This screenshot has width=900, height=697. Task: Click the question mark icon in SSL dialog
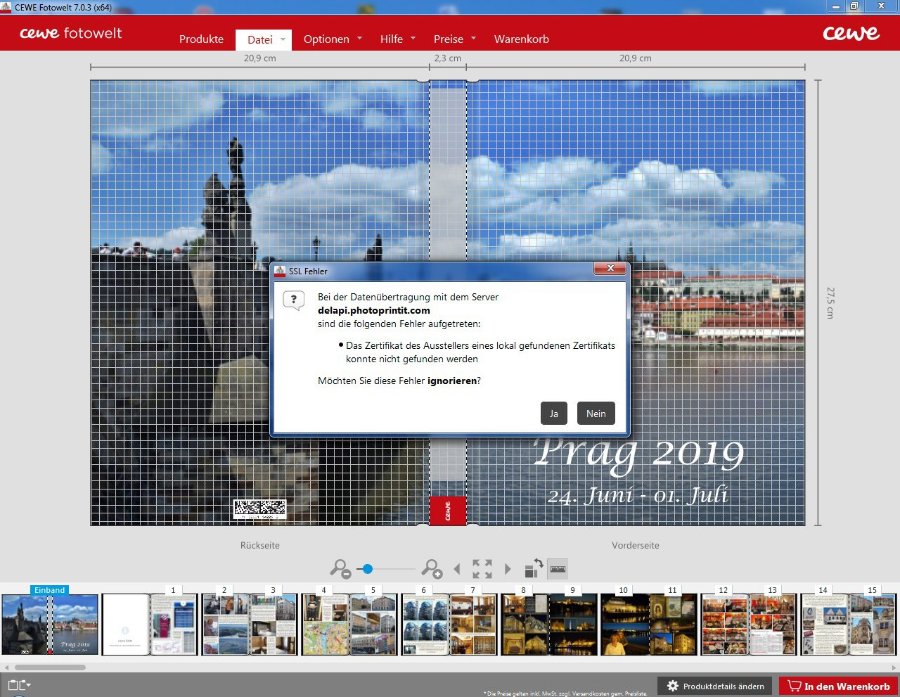pyautogui.click(x=294, y=300)
